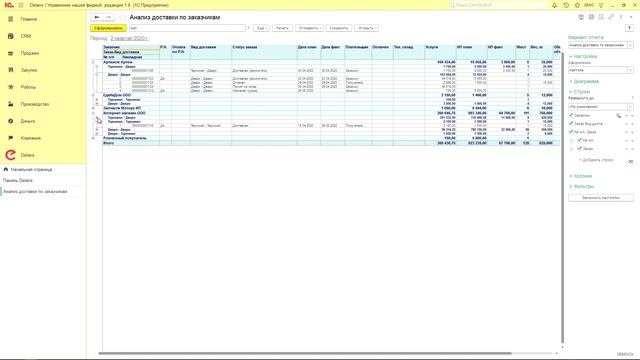Toggle the № п/п, Заказ group checkbox

click(571, 132)
